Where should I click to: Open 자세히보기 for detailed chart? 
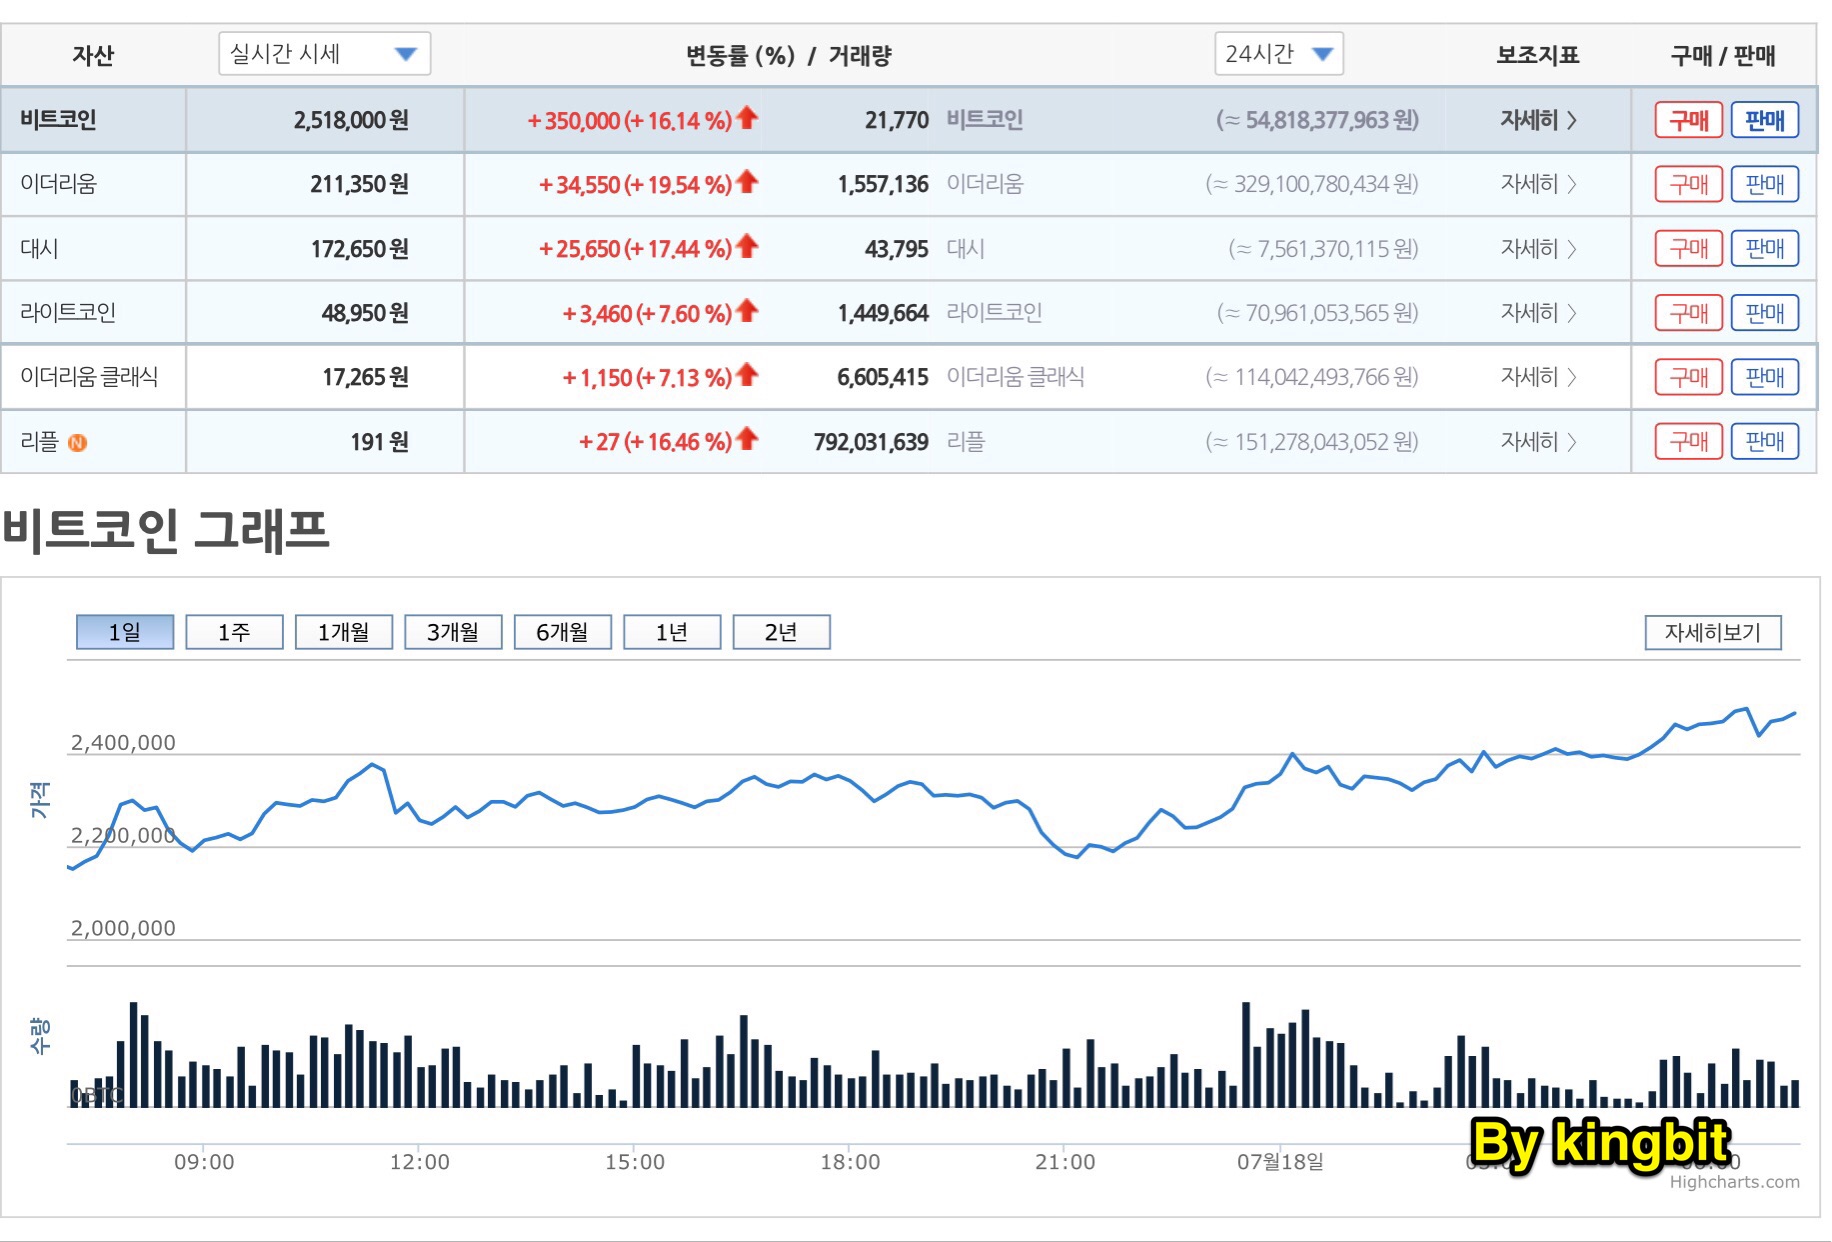(1713, 632)
